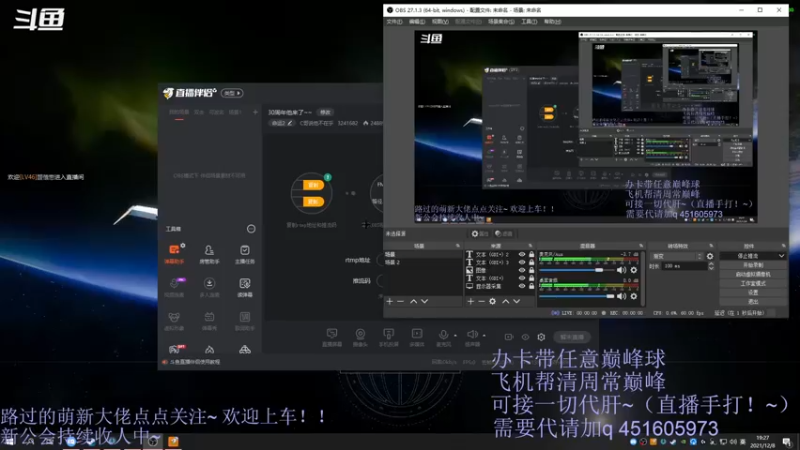Edit the room title pencil icon
The width and height of the screenshot is (800, 450).
290,123
